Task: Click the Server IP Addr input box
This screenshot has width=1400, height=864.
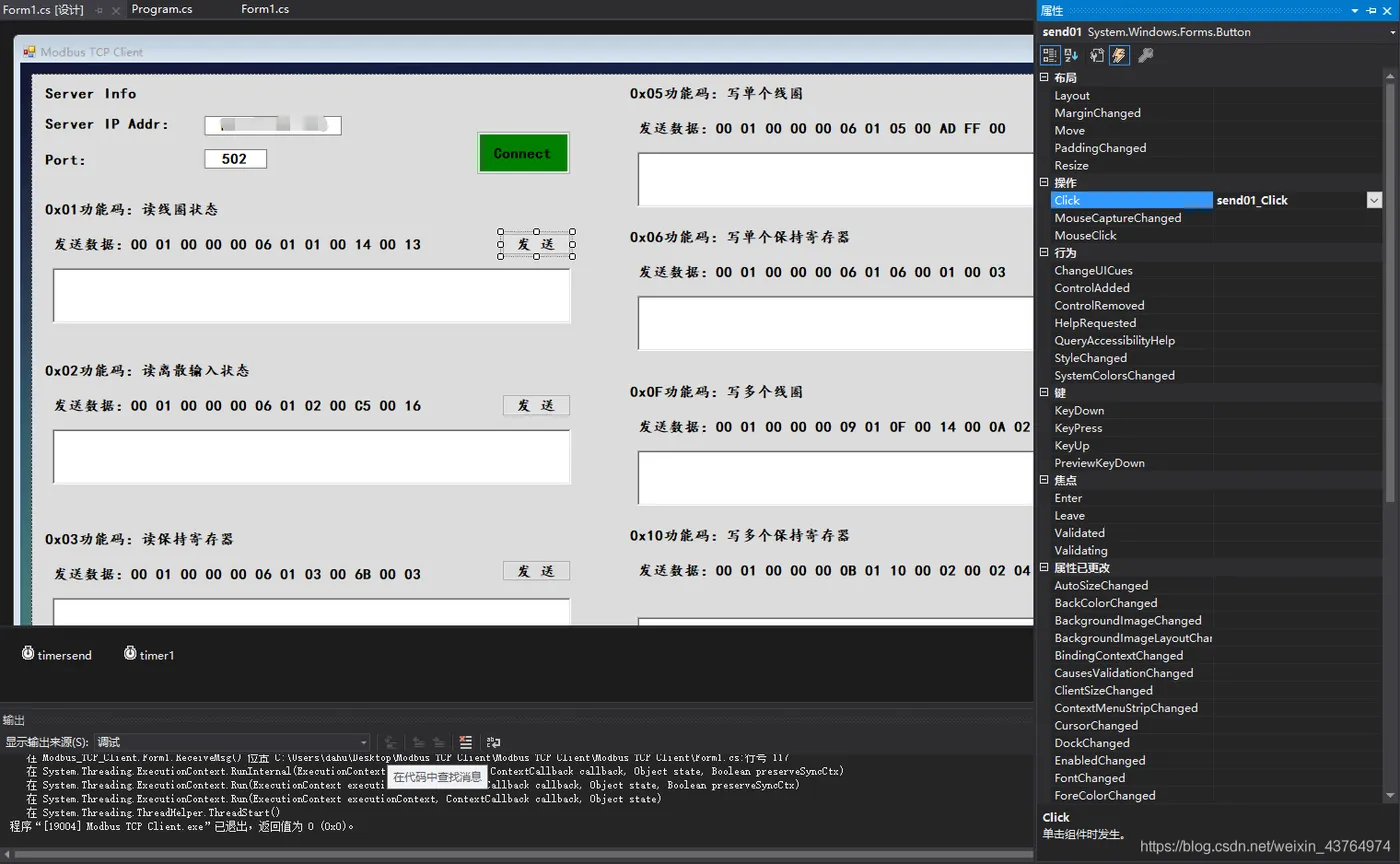Action: [x=273, y=125]
